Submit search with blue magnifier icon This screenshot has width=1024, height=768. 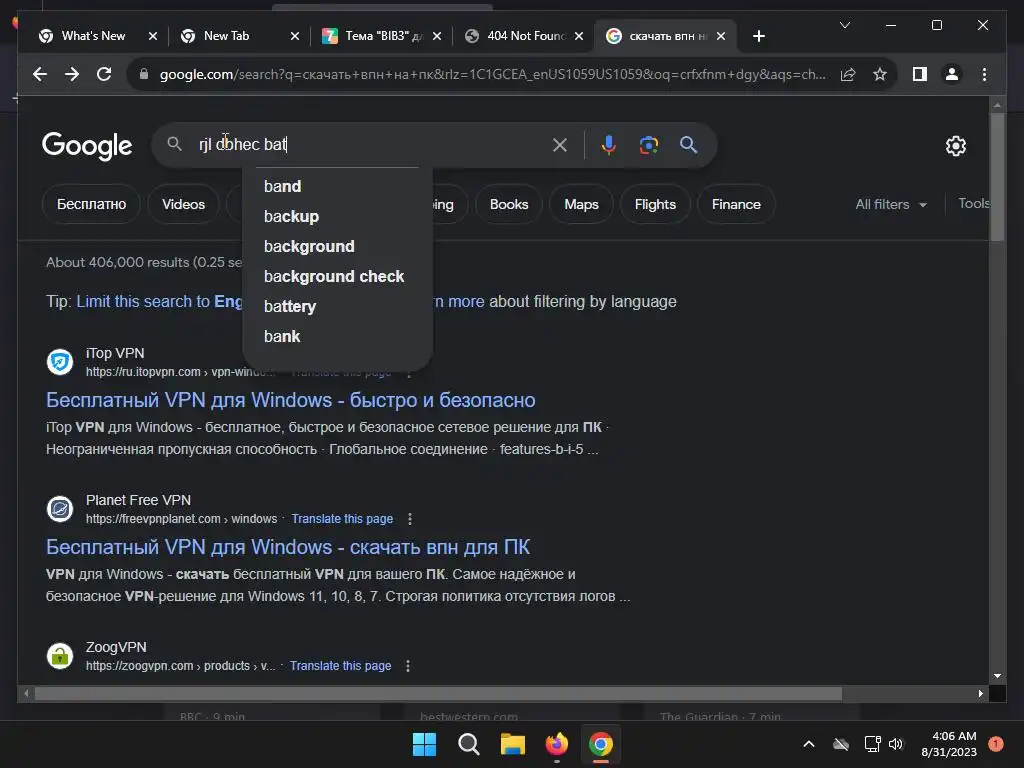pos(688,145)
